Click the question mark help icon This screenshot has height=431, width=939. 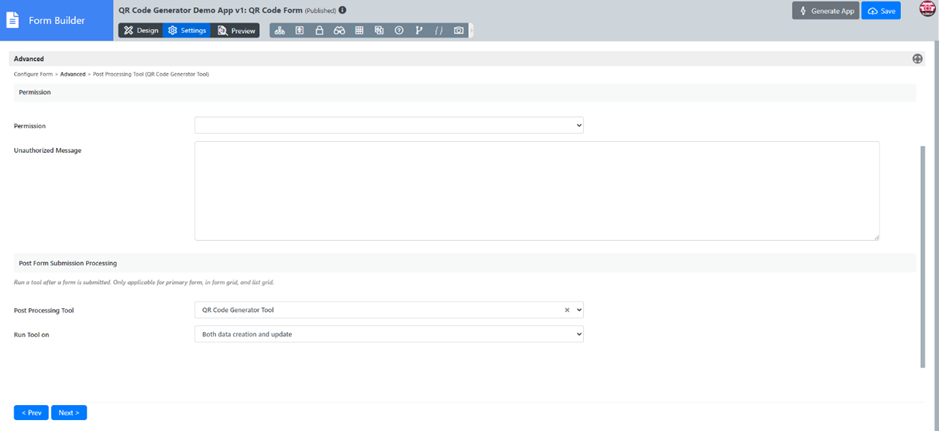point(399,31)
